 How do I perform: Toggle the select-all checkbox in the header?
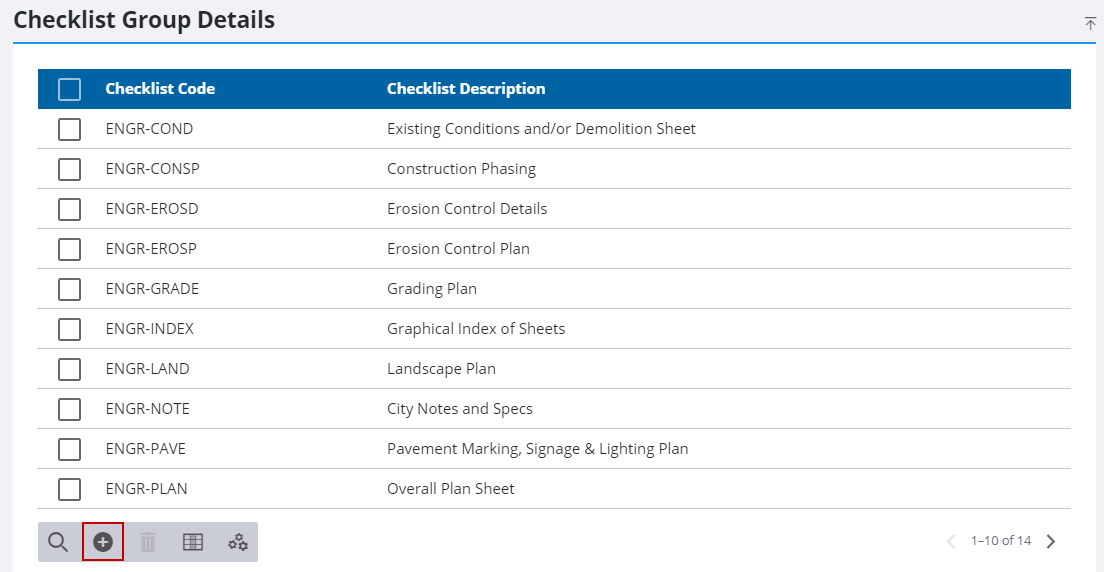click(x=69, y=89)
